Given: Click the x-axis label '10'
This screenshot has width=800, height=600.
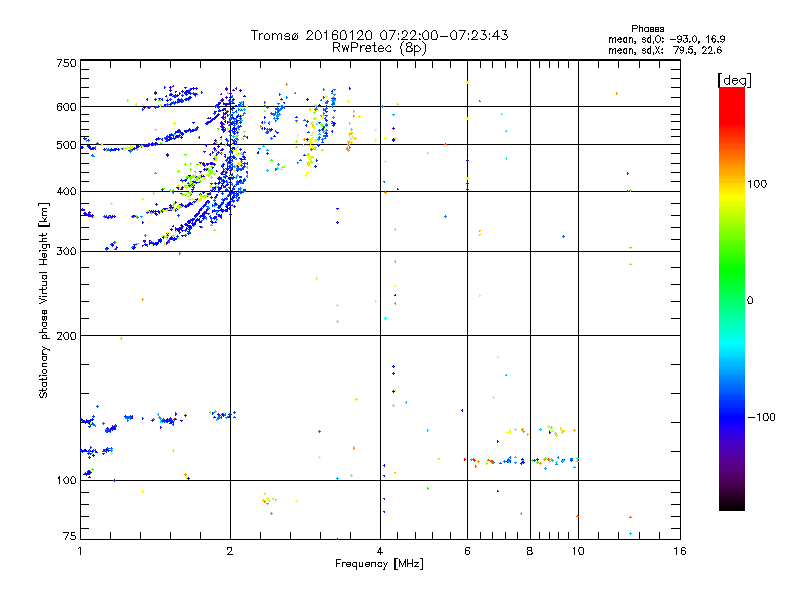Looking at the screenshot, I should 578,551.
